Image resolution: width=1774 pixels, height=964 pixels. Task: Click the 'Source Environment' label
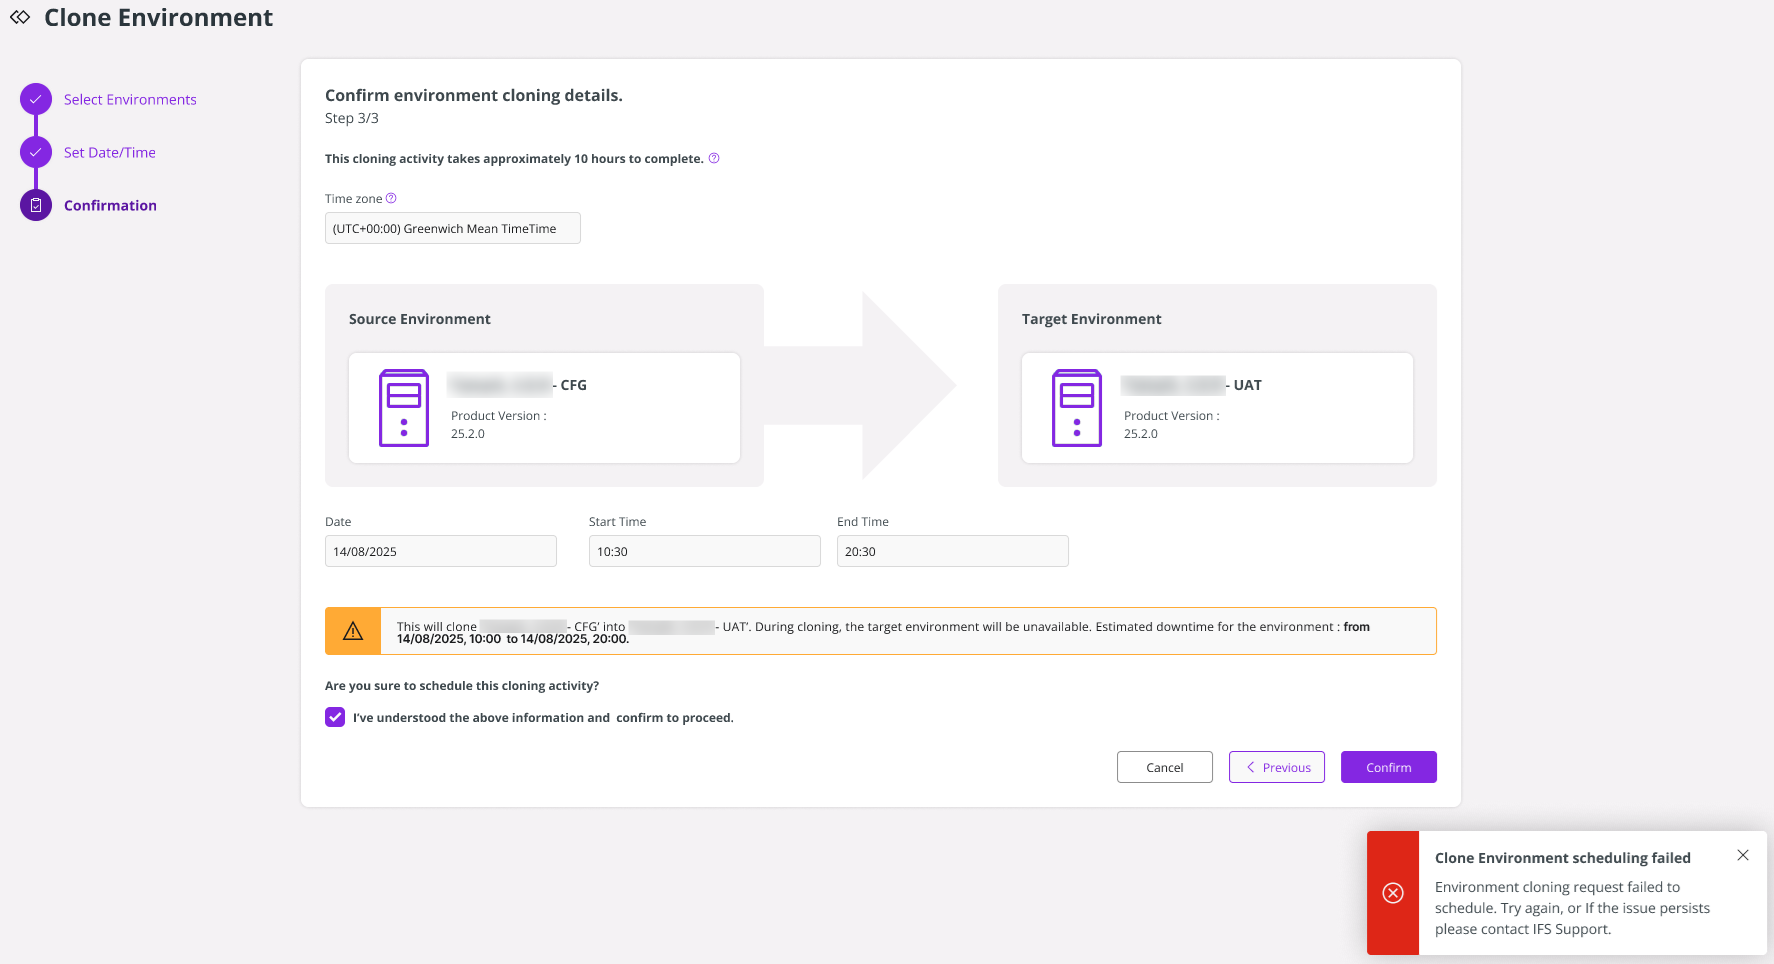click(420, 319)
